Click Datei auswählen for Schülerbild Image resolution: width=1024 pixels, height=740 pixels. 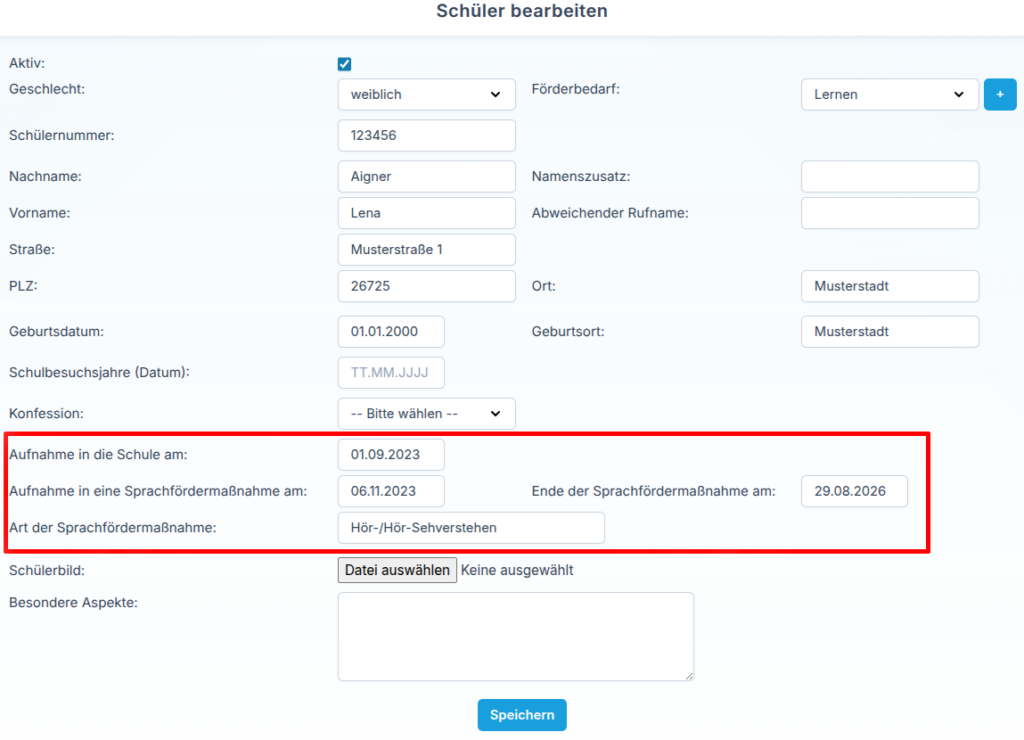[x=397, y=570]
